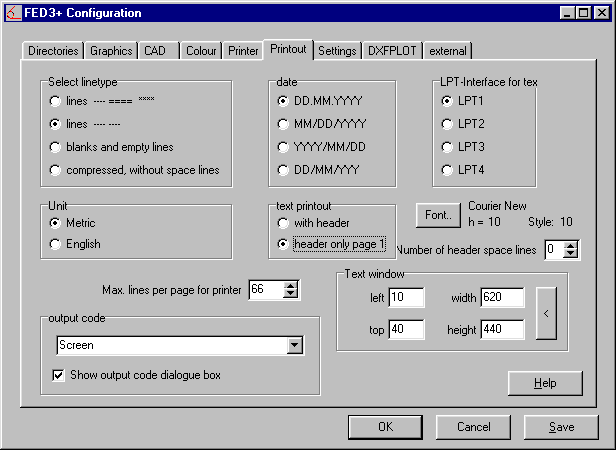
Task: Click the Text window width field
Action: click(502, 297)
